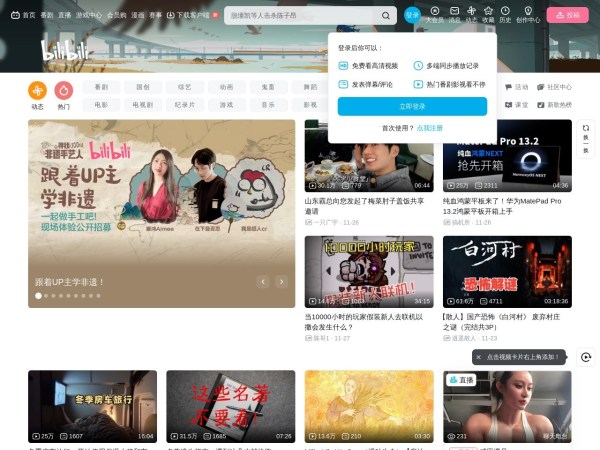Click 下载客户端 in top navigation

(x=191, y=15)
